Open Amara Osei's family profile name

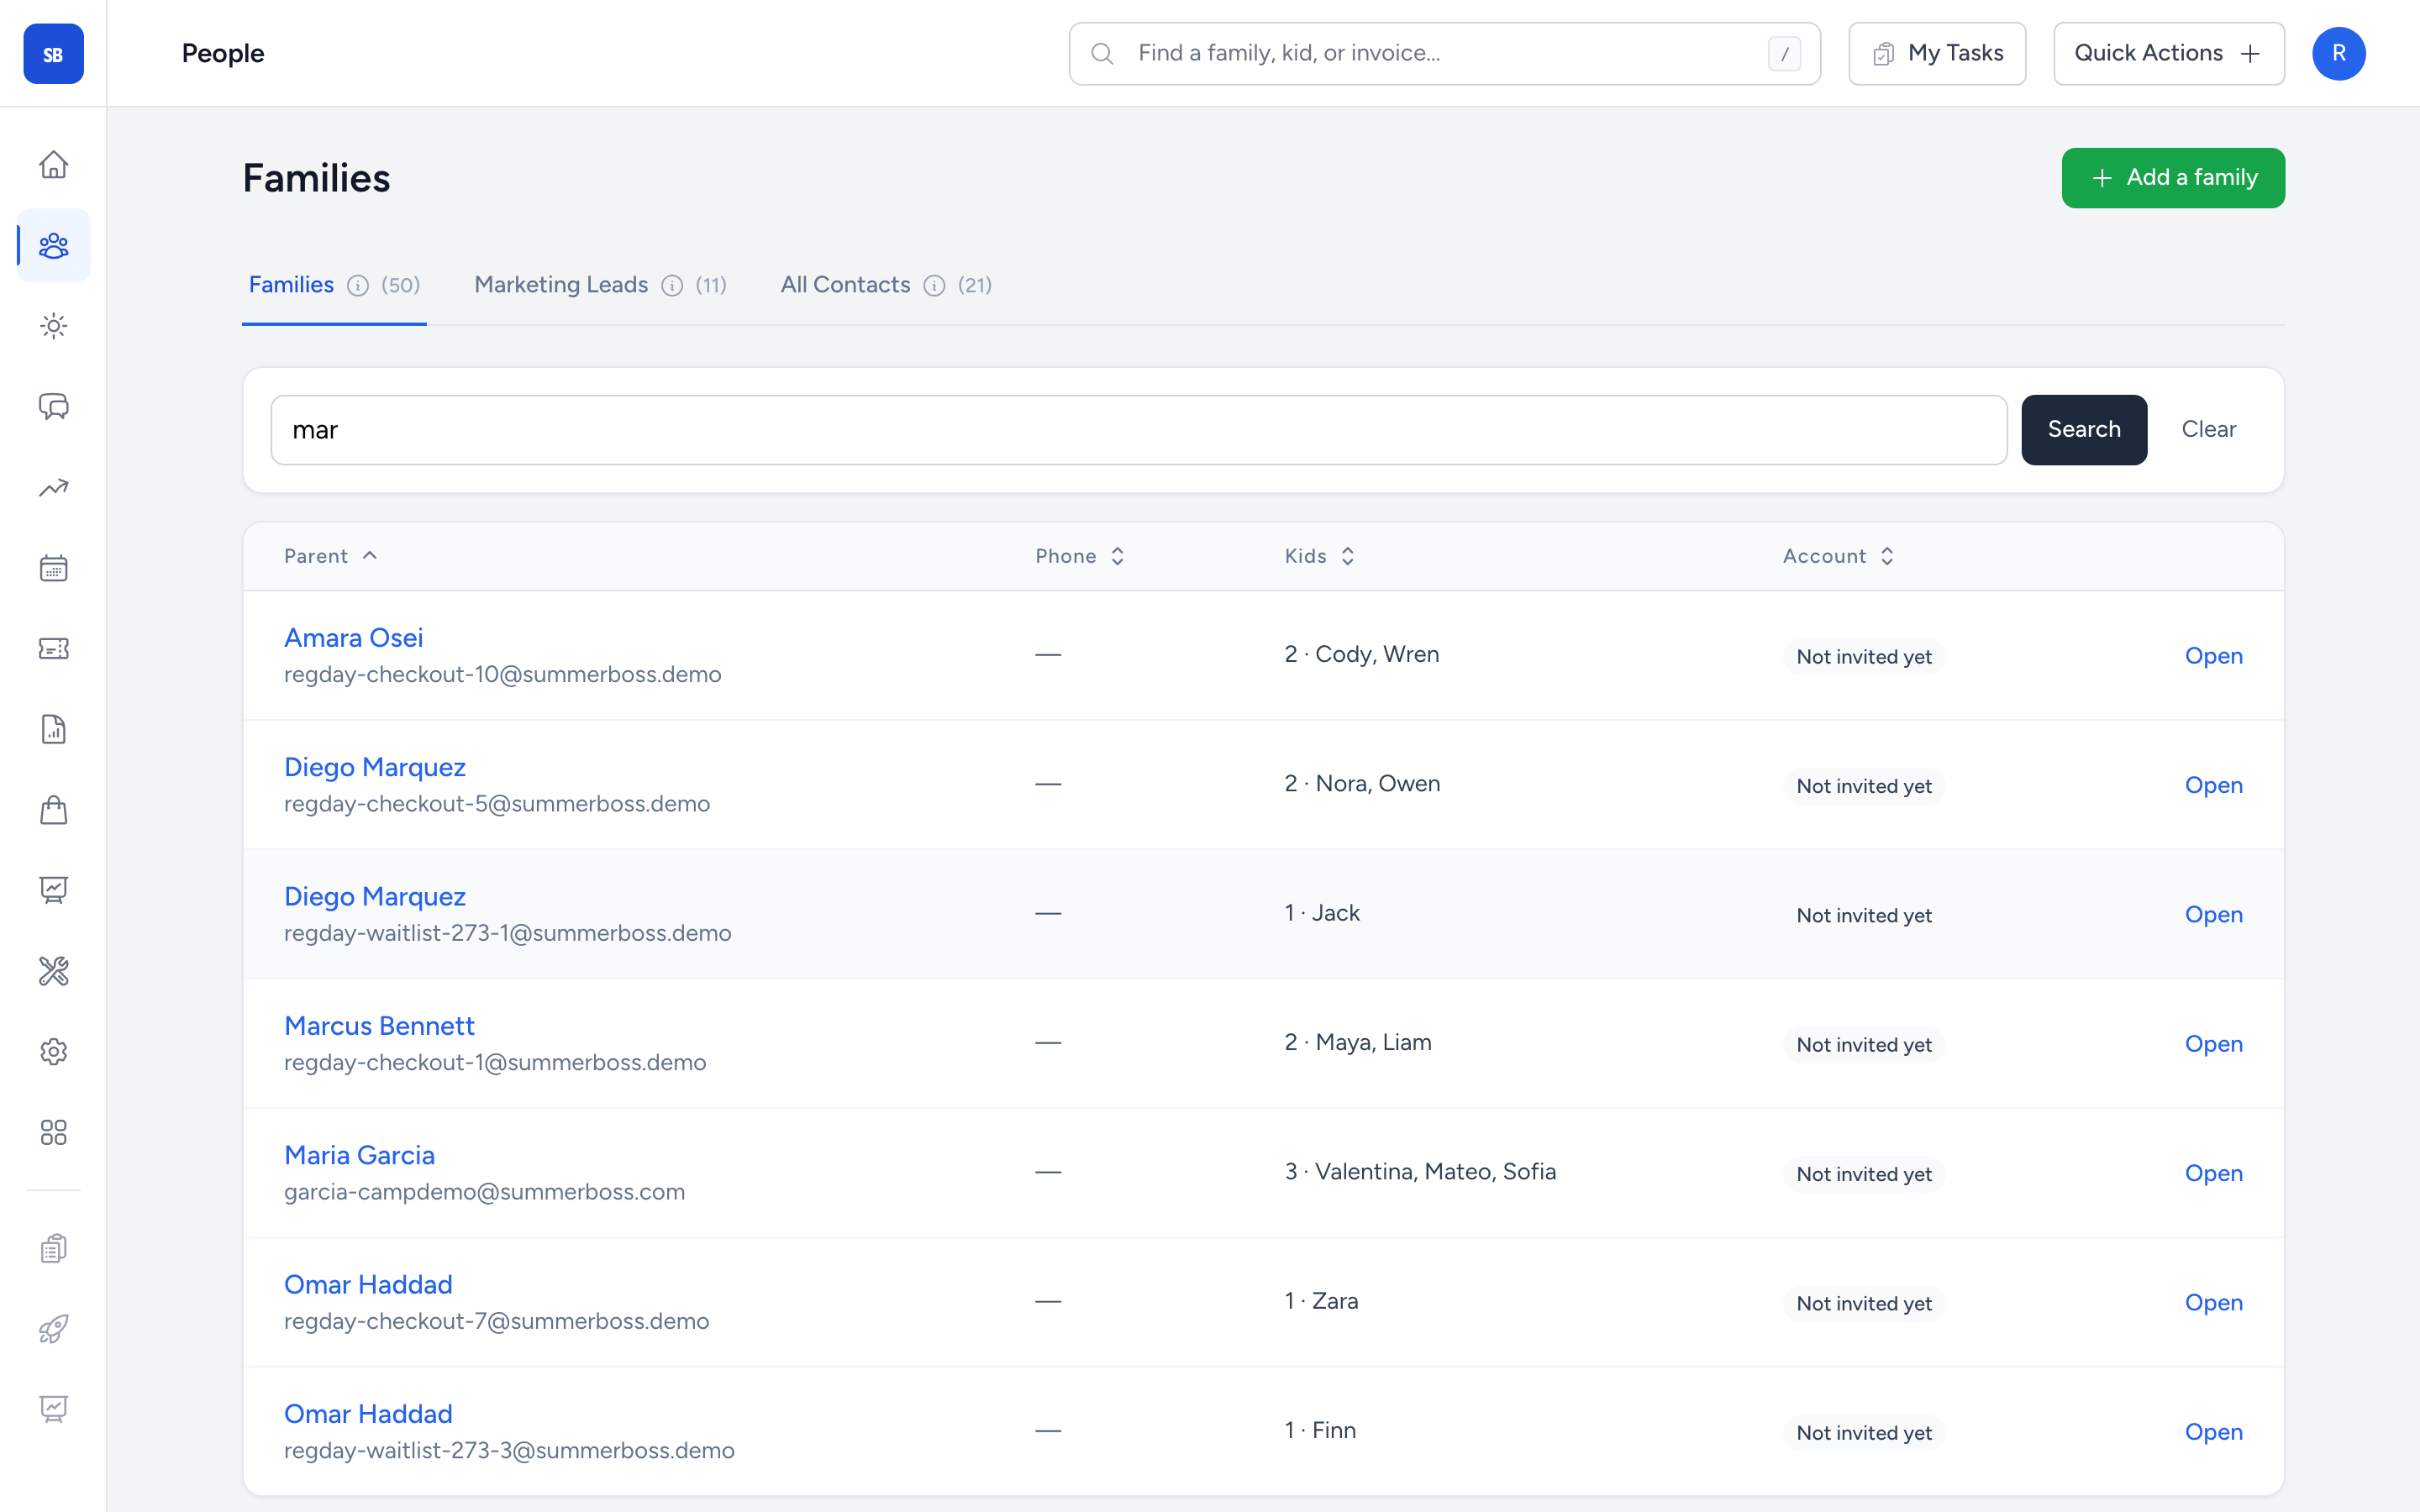(x=353, y=638)
